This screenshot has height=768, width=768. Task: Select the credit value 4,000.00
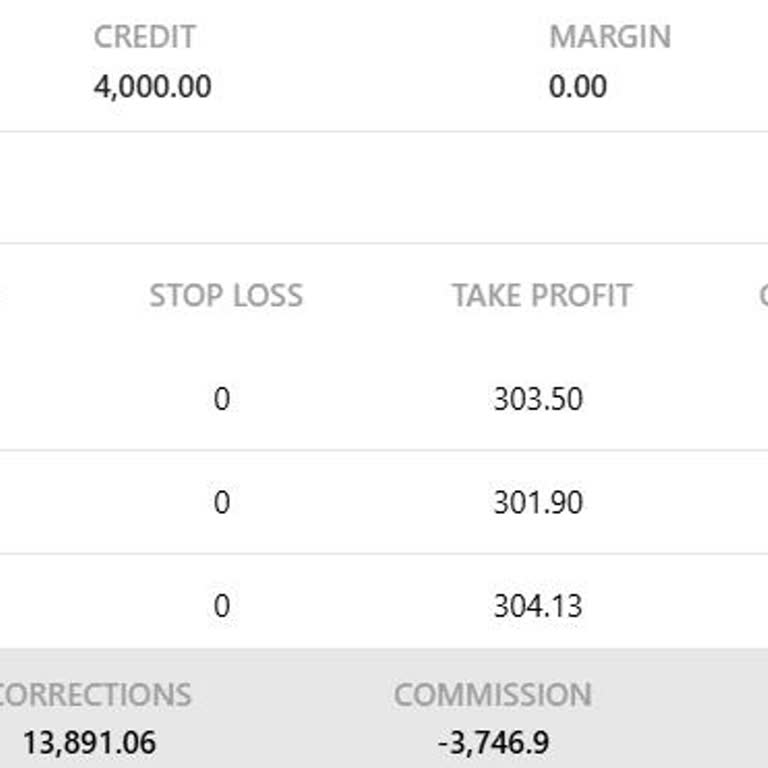point(152,87)
